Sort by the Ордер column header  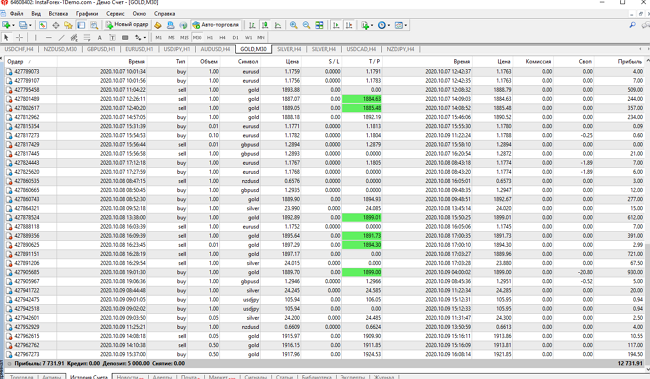pyautogui.click(x=31, y=61)
